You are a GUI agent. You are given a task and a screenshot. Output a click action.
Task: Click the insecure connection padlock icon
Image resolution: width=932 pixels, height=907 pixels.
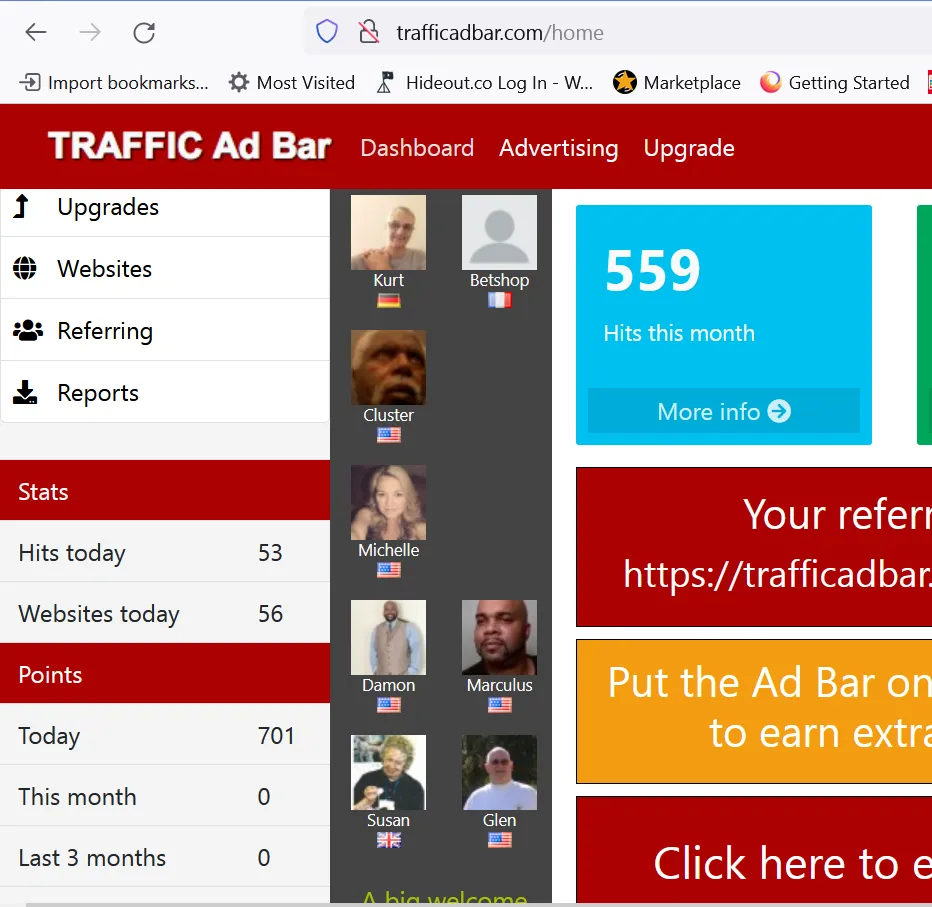pos(369,32)
